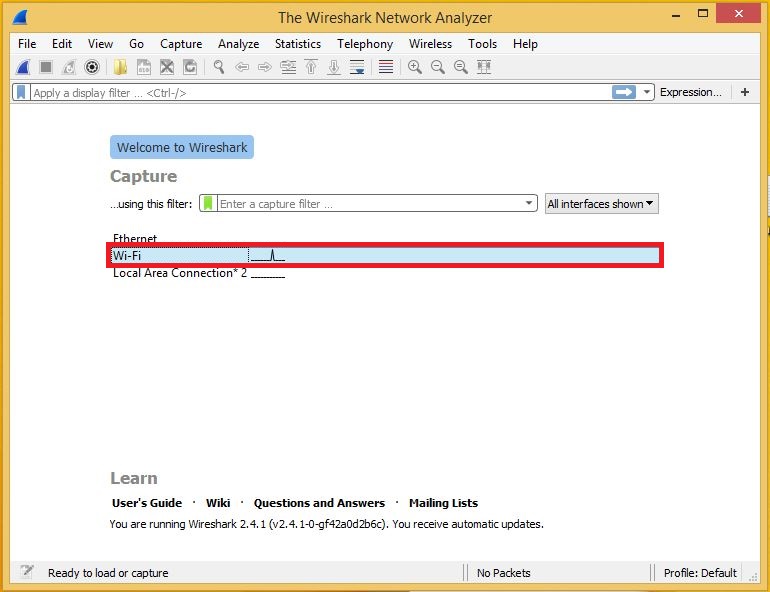Open the View menu

point(101,44)
